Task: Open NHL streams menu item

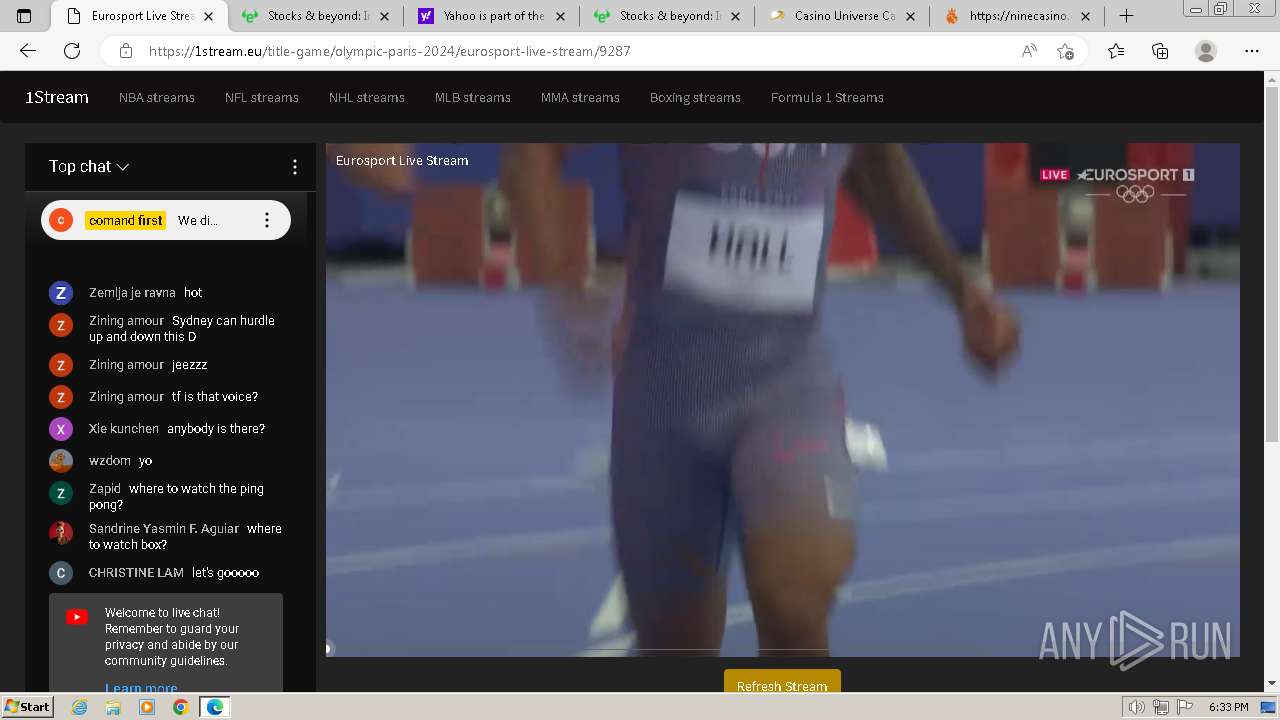Action: click(x=367, y=97)
